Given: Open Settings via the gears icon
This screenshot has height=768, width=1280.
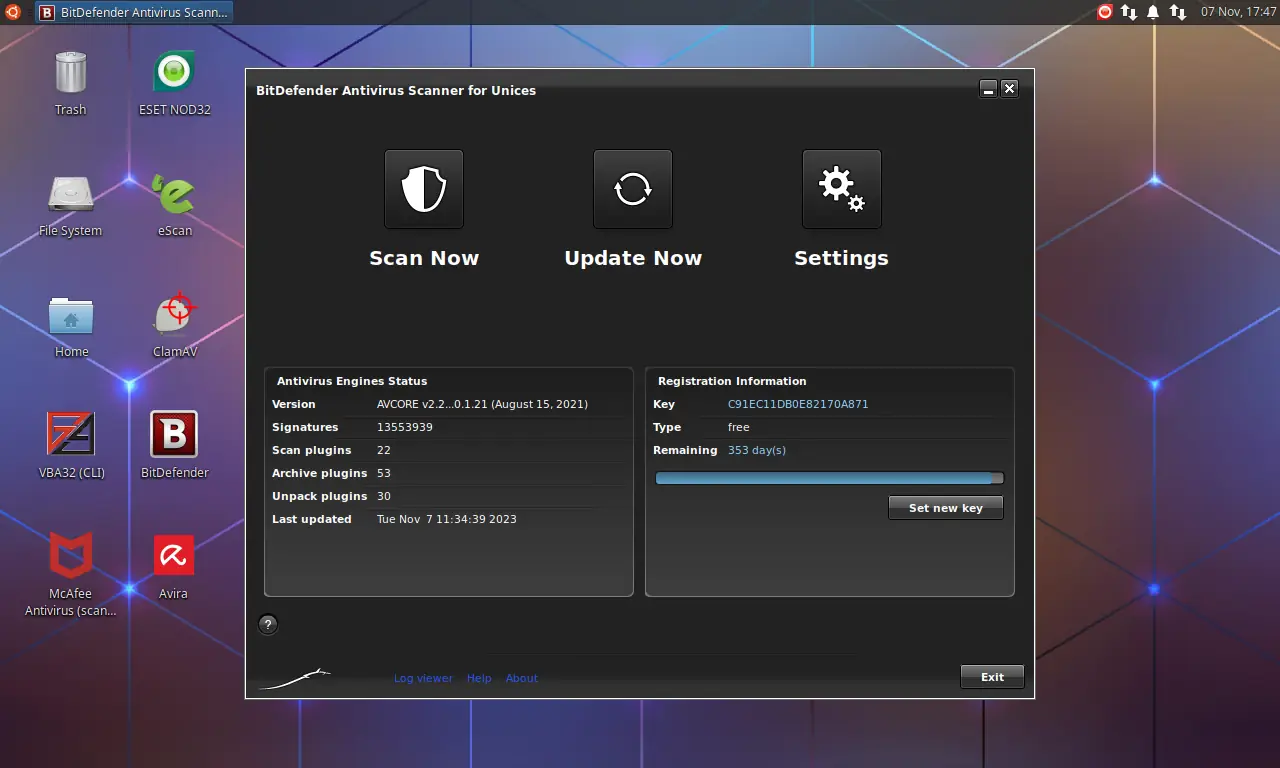Looking at the screenshot, I should (842, 189).
